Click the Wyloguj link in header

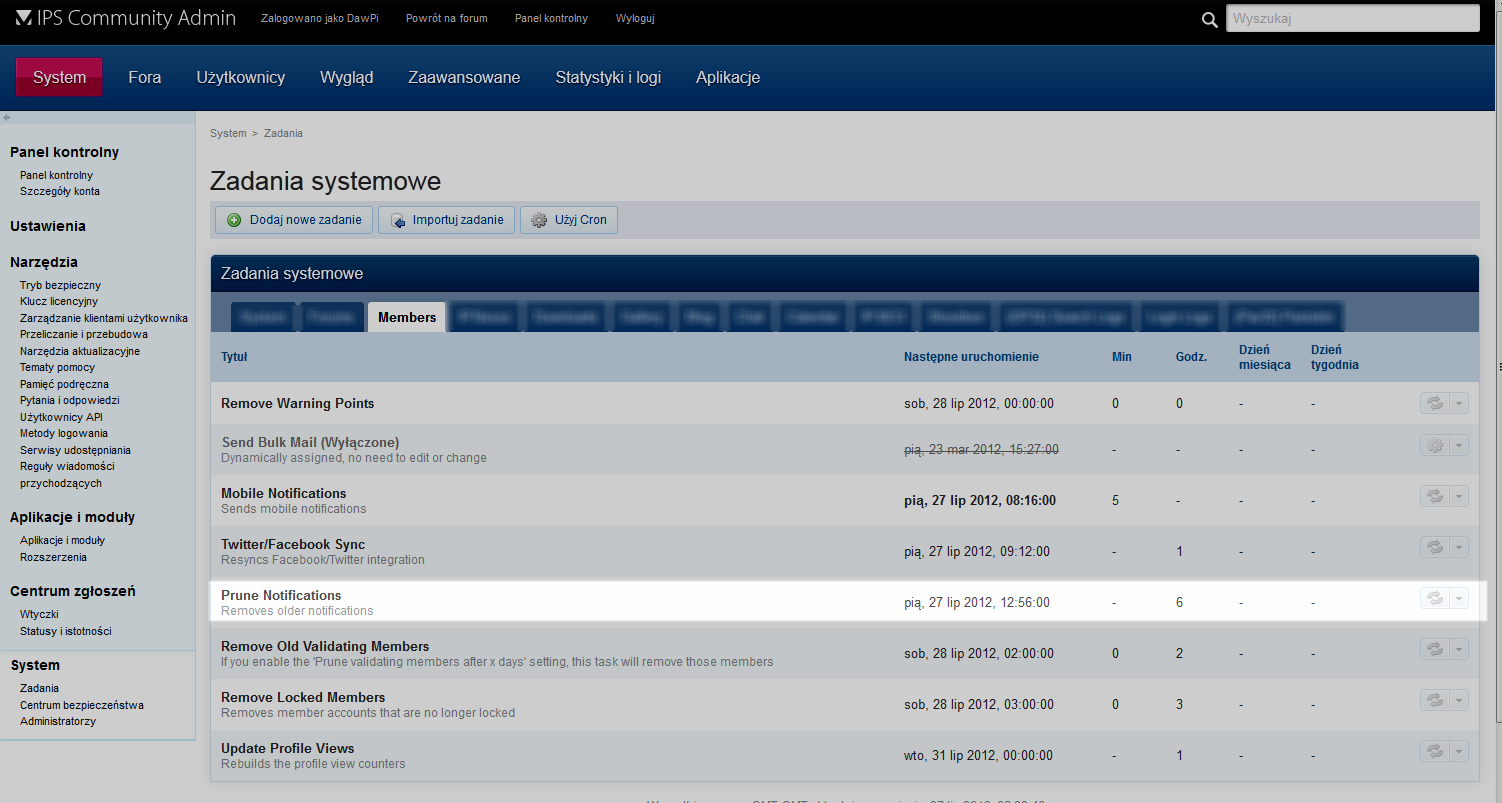point(635,18)
